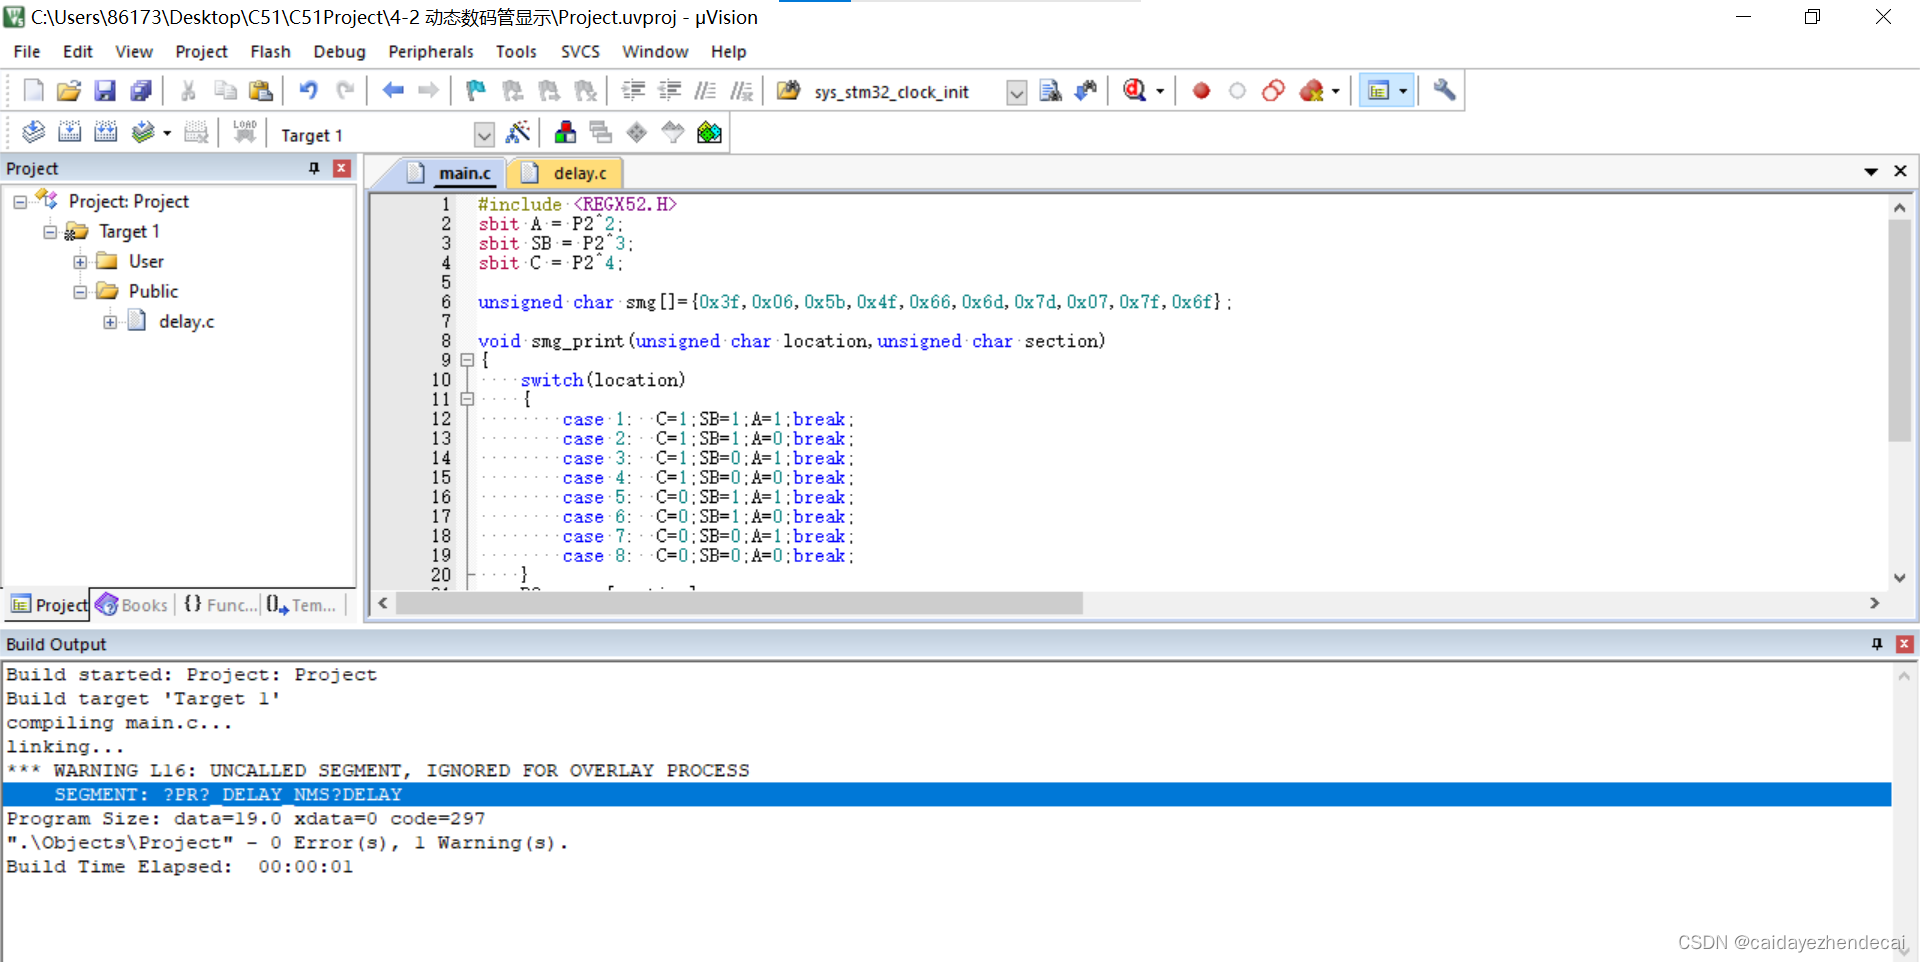Unpin the Build Output window
The width and height of the screenshot is (1920, 962).
click(1877, 644)
